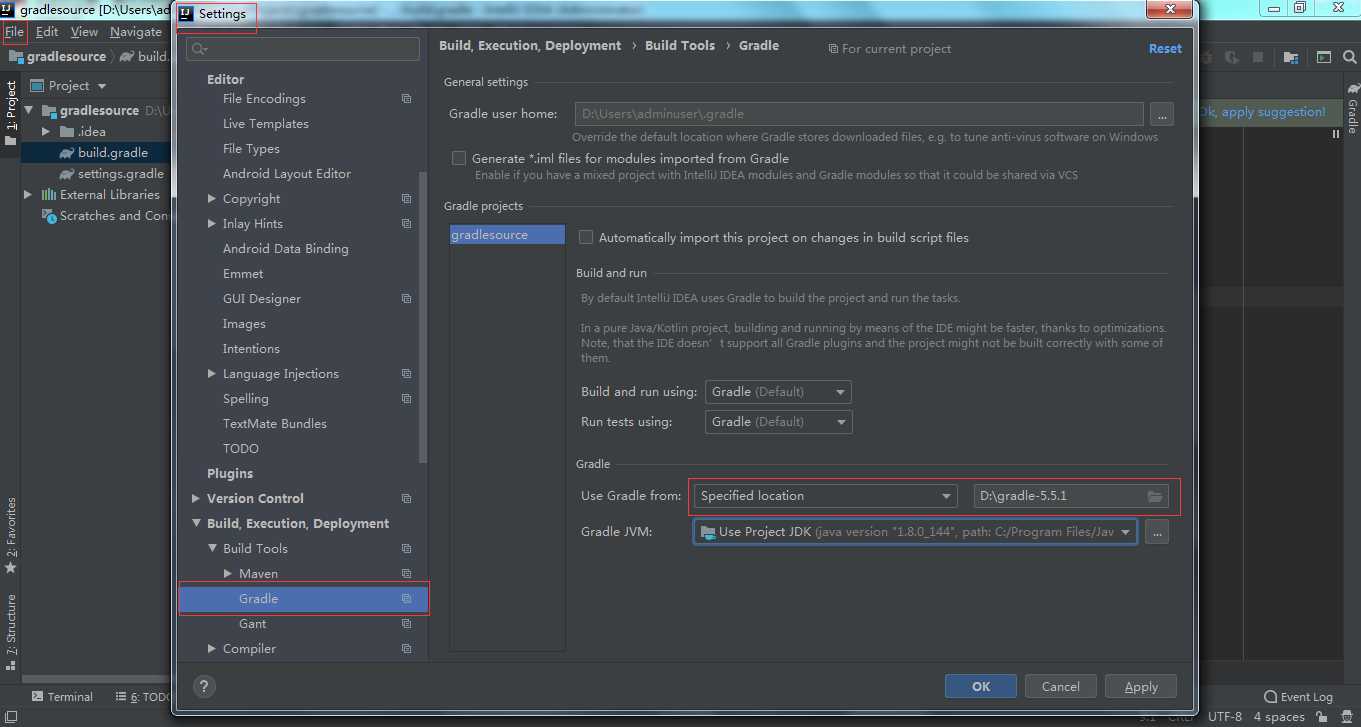
Task: Click the Gradle user home path field
Action: 859,114
